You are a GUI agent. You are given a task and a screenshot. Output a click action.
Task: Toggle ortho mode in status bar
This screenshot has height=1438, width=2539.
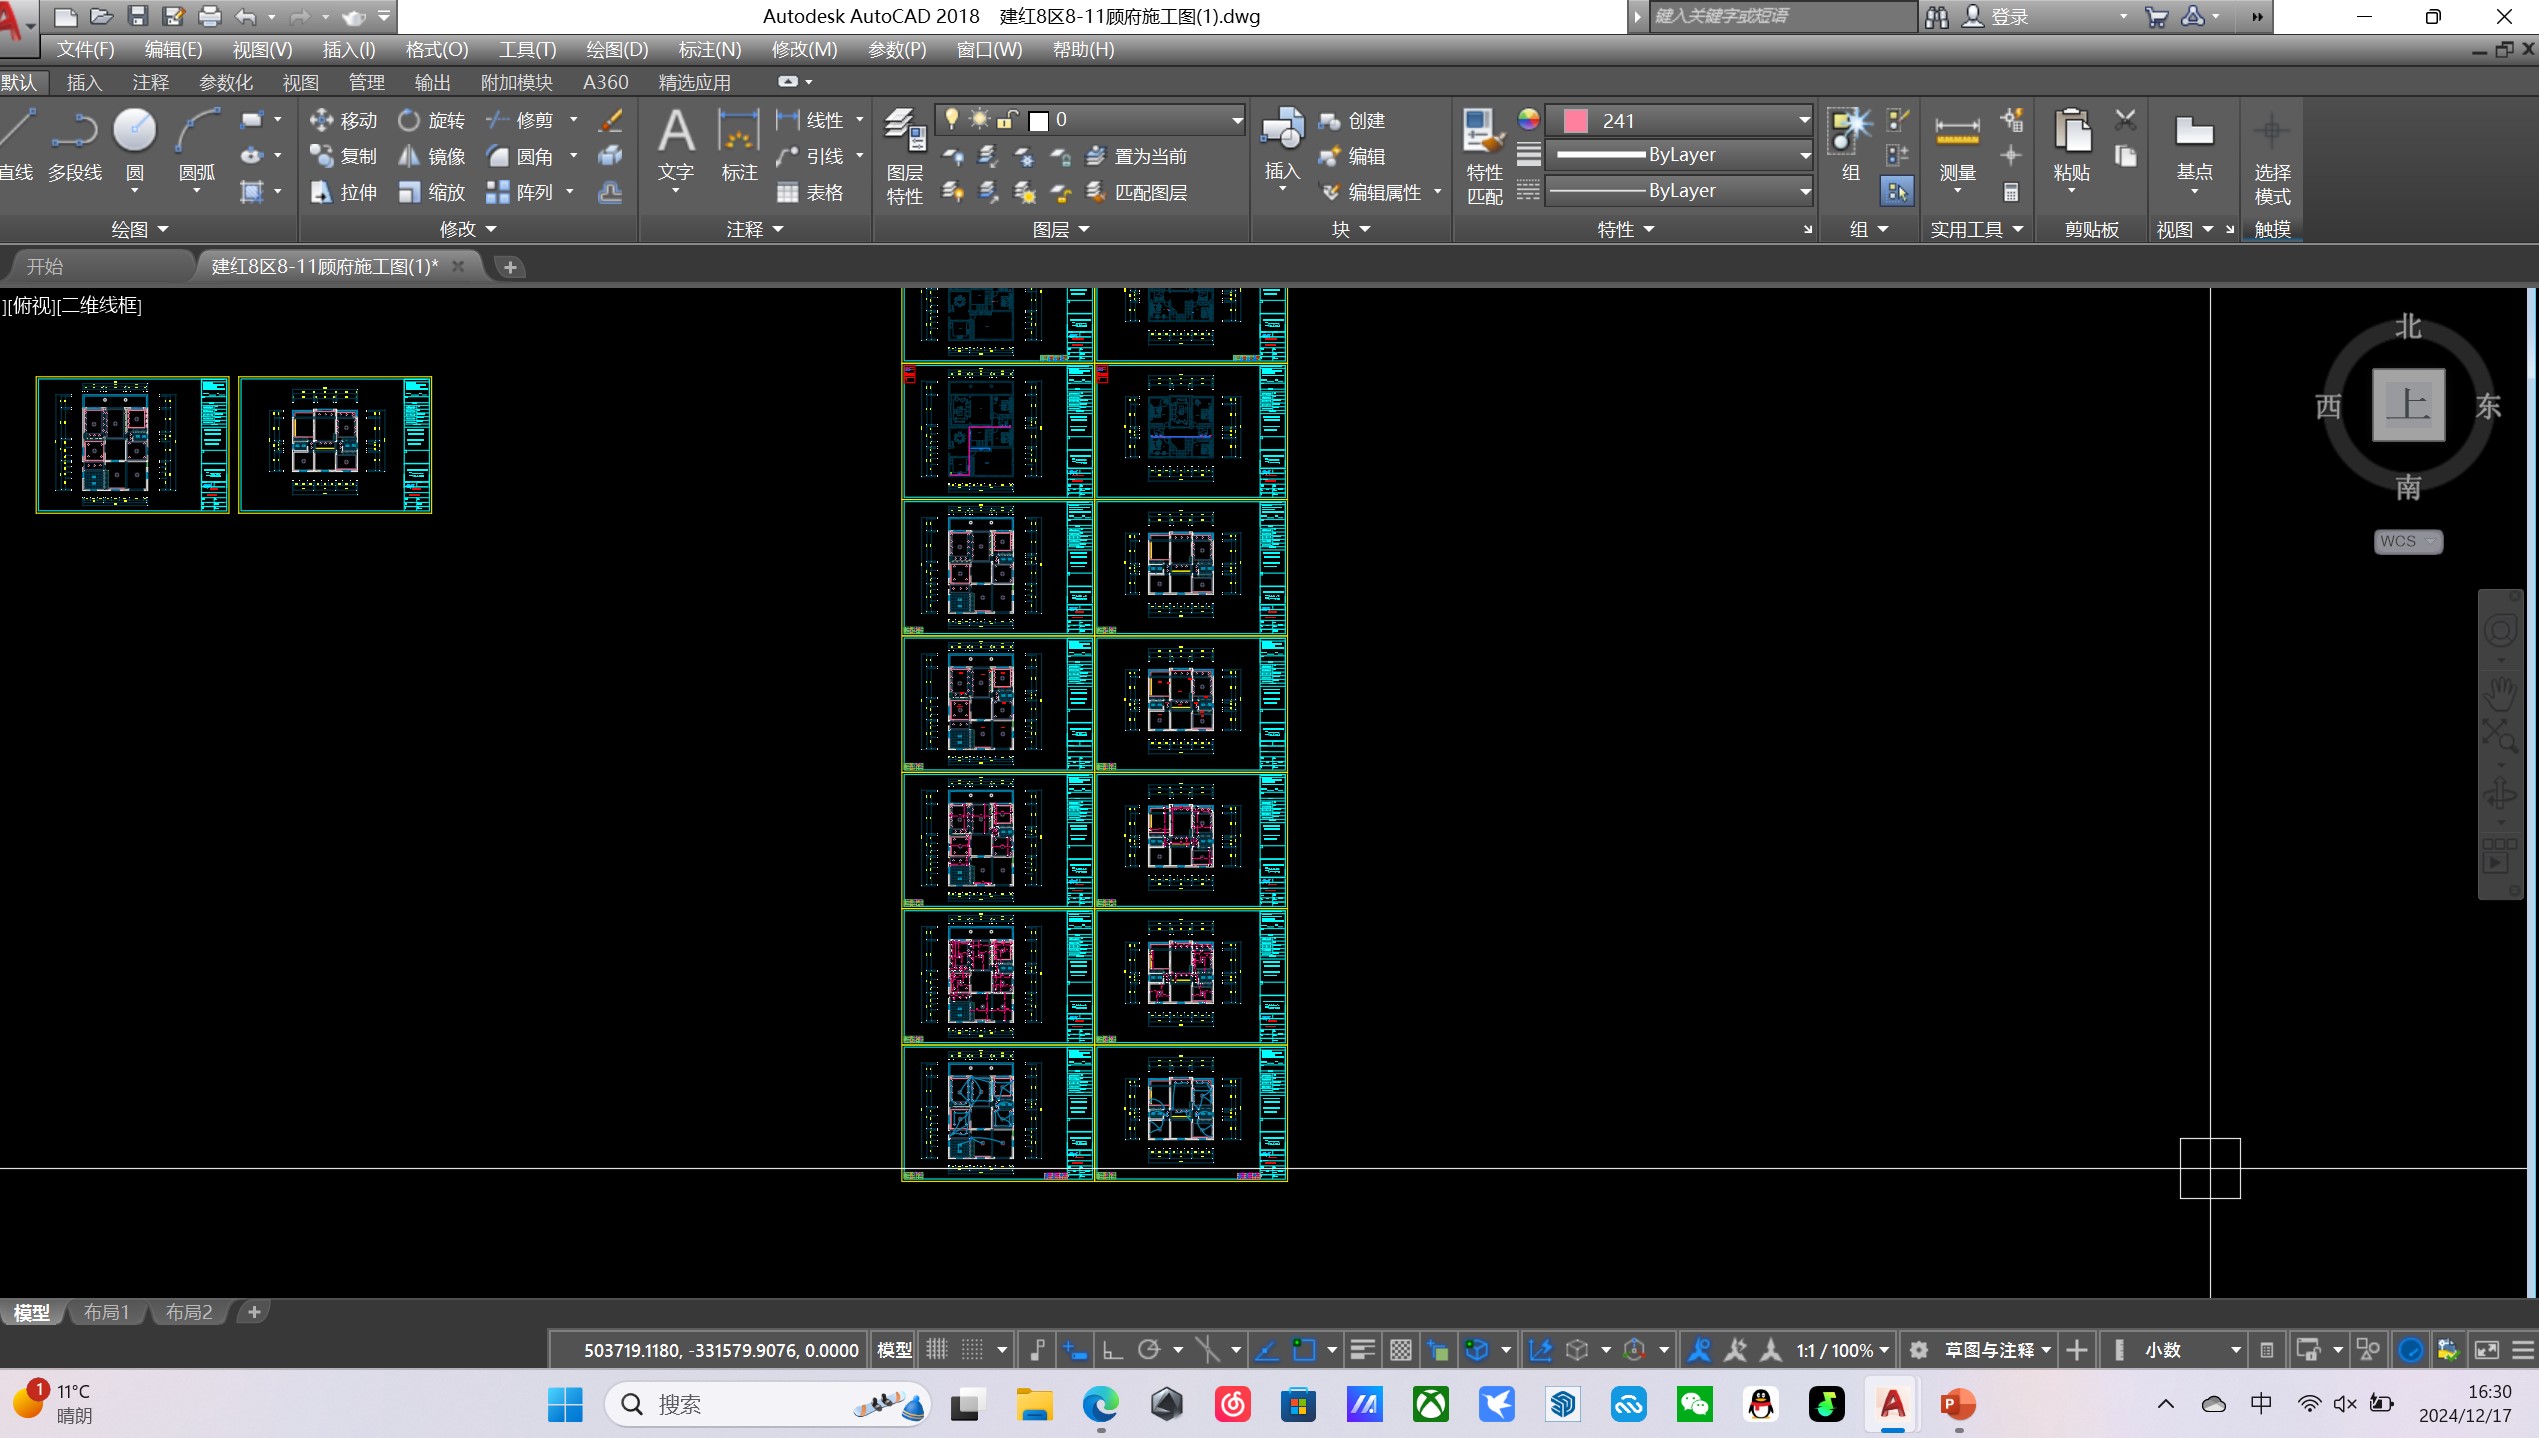click(x=1112, y=1350)
